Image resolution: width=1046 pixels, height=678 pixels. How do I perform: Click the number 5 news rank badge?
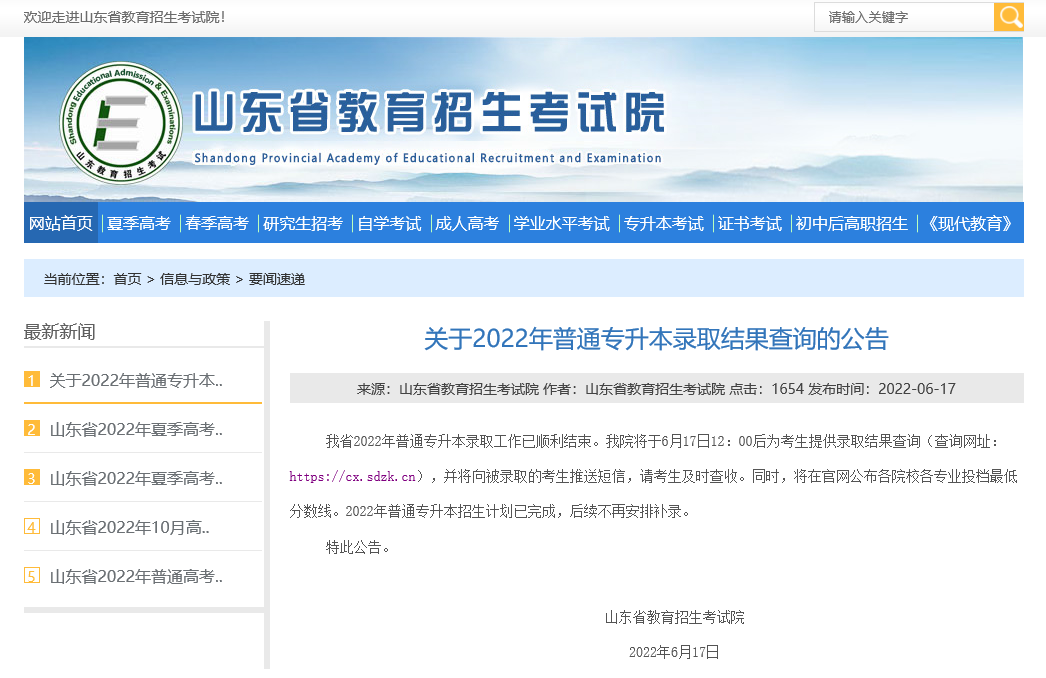coord(32,576)
